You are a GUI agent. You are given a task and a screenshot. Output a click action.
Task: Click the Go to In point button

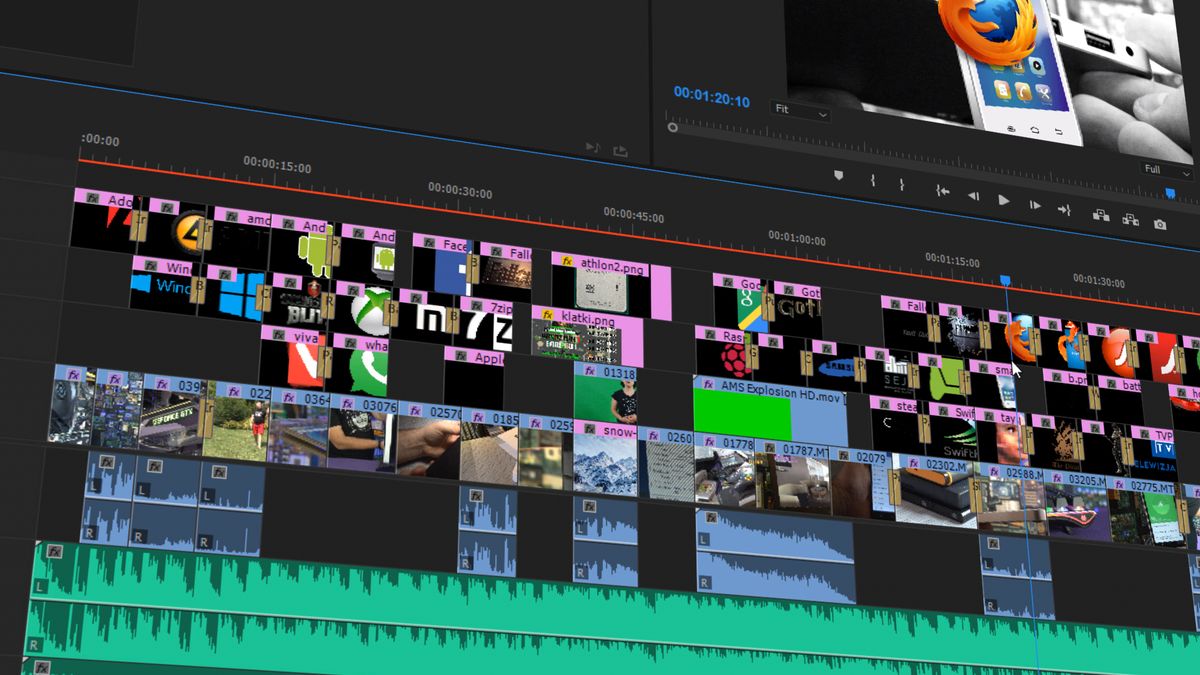(x=942, y=190)
